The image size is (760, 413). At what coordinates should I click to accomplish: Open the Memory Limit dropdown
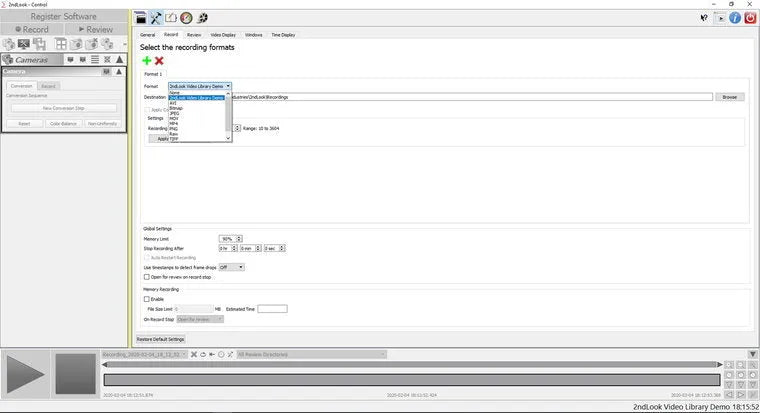point(230,239)
